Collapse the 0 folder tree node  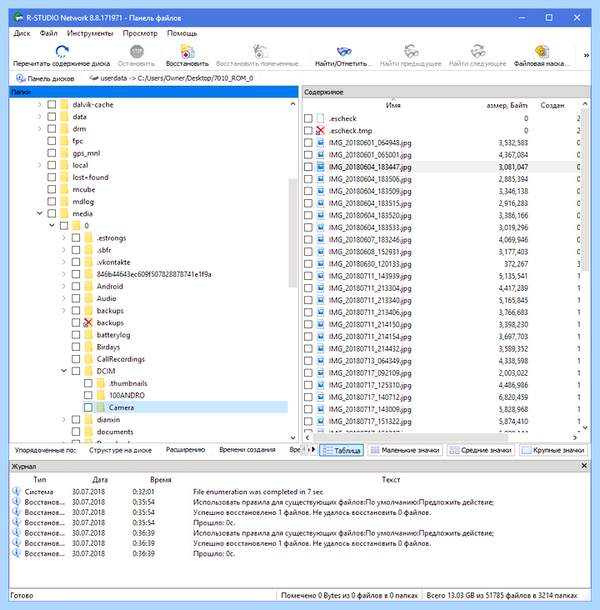click(x=52, y=225)
